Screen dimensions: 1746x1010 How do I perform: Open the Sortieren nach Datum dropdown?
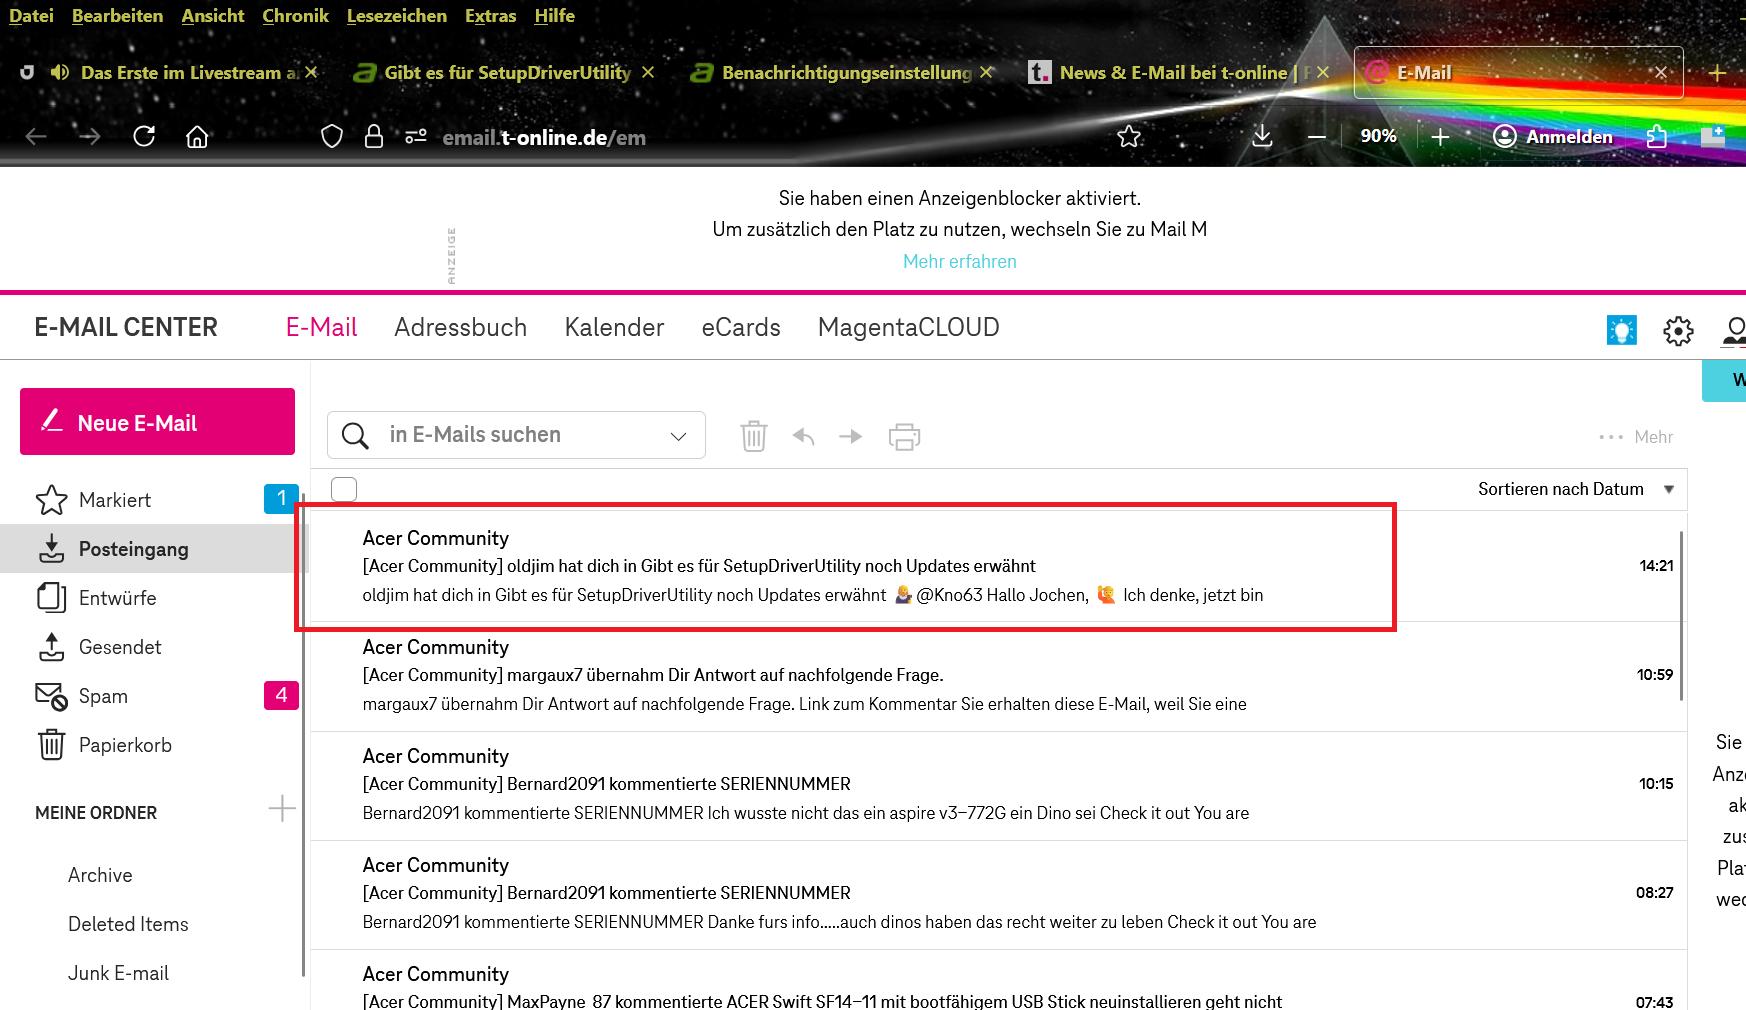point(1576,489)
